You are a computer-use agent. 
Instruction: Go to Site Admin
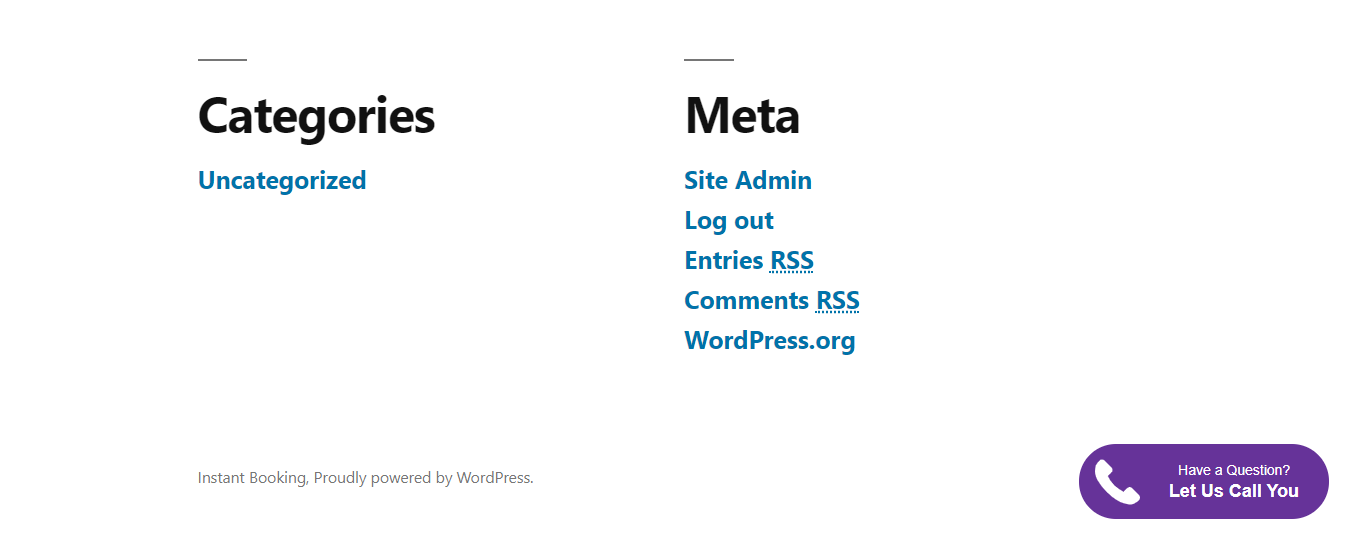tap(748, 181)
